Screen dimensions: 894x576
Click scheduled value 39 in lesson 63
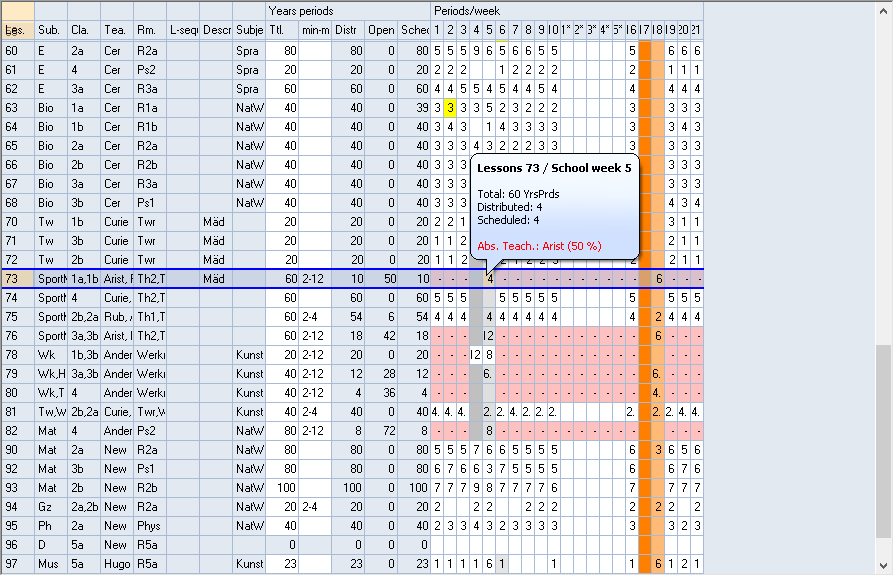pyautogui.click(x=415, y=108)
